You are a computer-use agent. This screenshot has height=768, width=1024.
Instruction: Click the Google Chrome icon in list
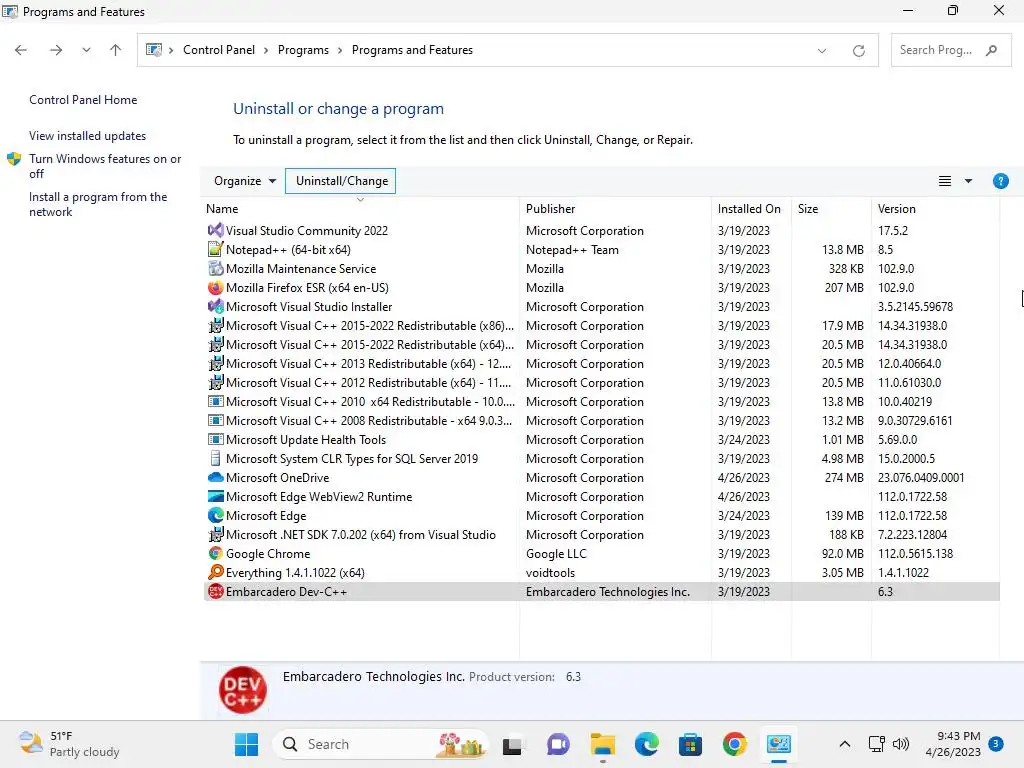[215, 553]
